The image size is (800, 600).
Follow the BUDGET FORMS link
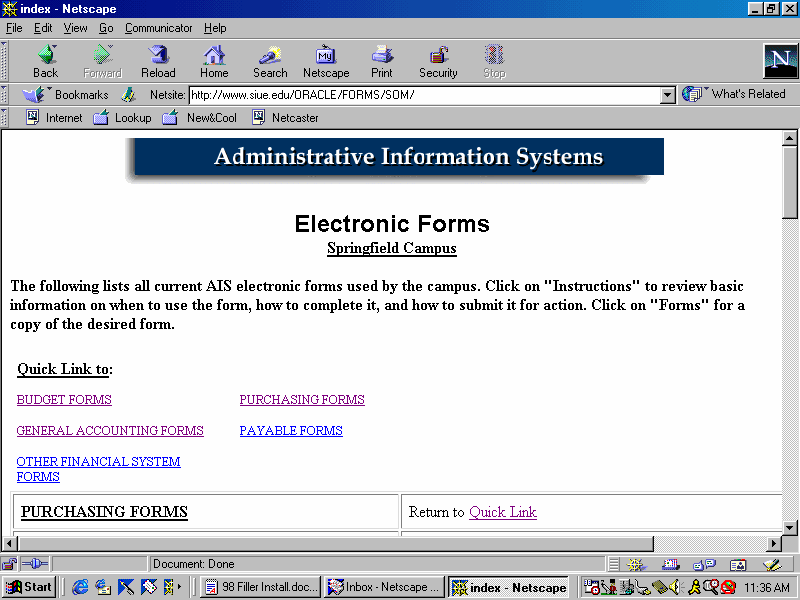click(64, 400)
